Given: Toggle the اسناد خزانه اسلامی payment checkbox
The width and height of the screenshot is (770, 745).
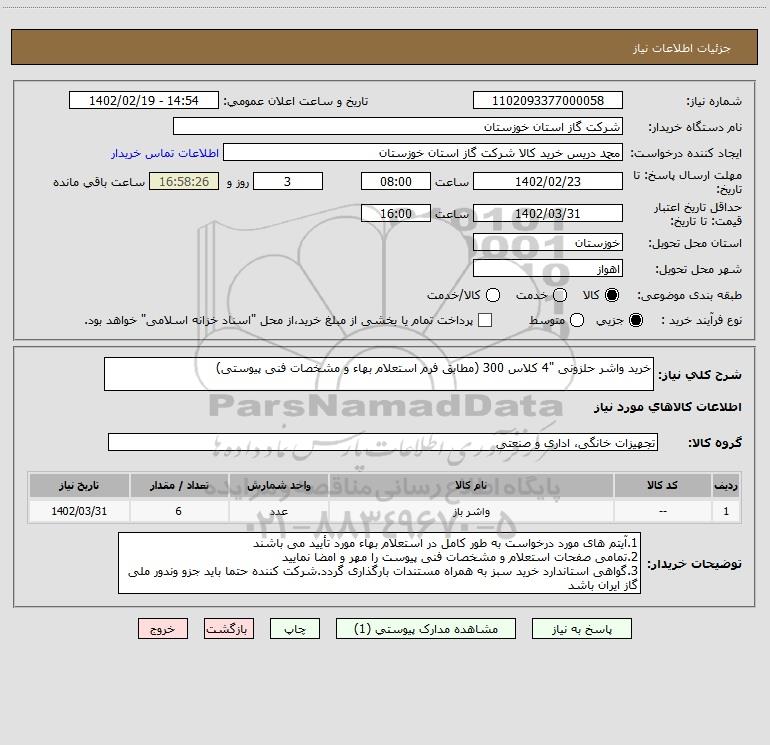Looking at the screenshot, I should pos(485,320).
